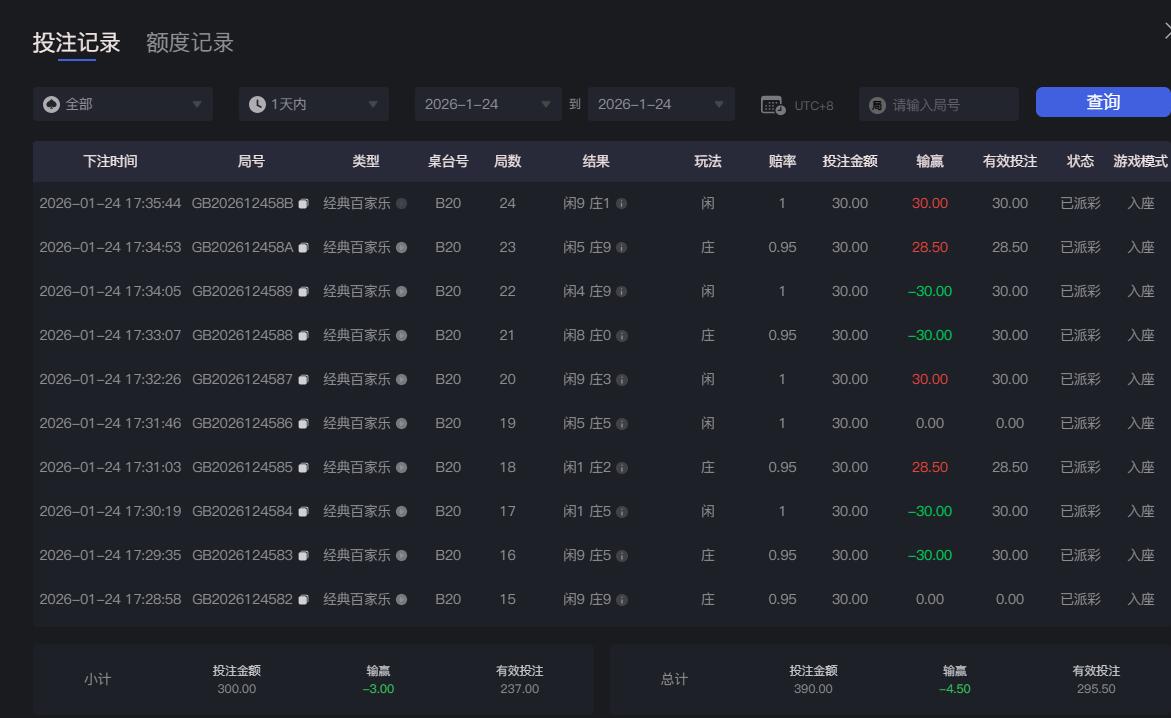Open the end date dropdown
The width and height of the screenshot is (1171, 718).
pos(660,103)
